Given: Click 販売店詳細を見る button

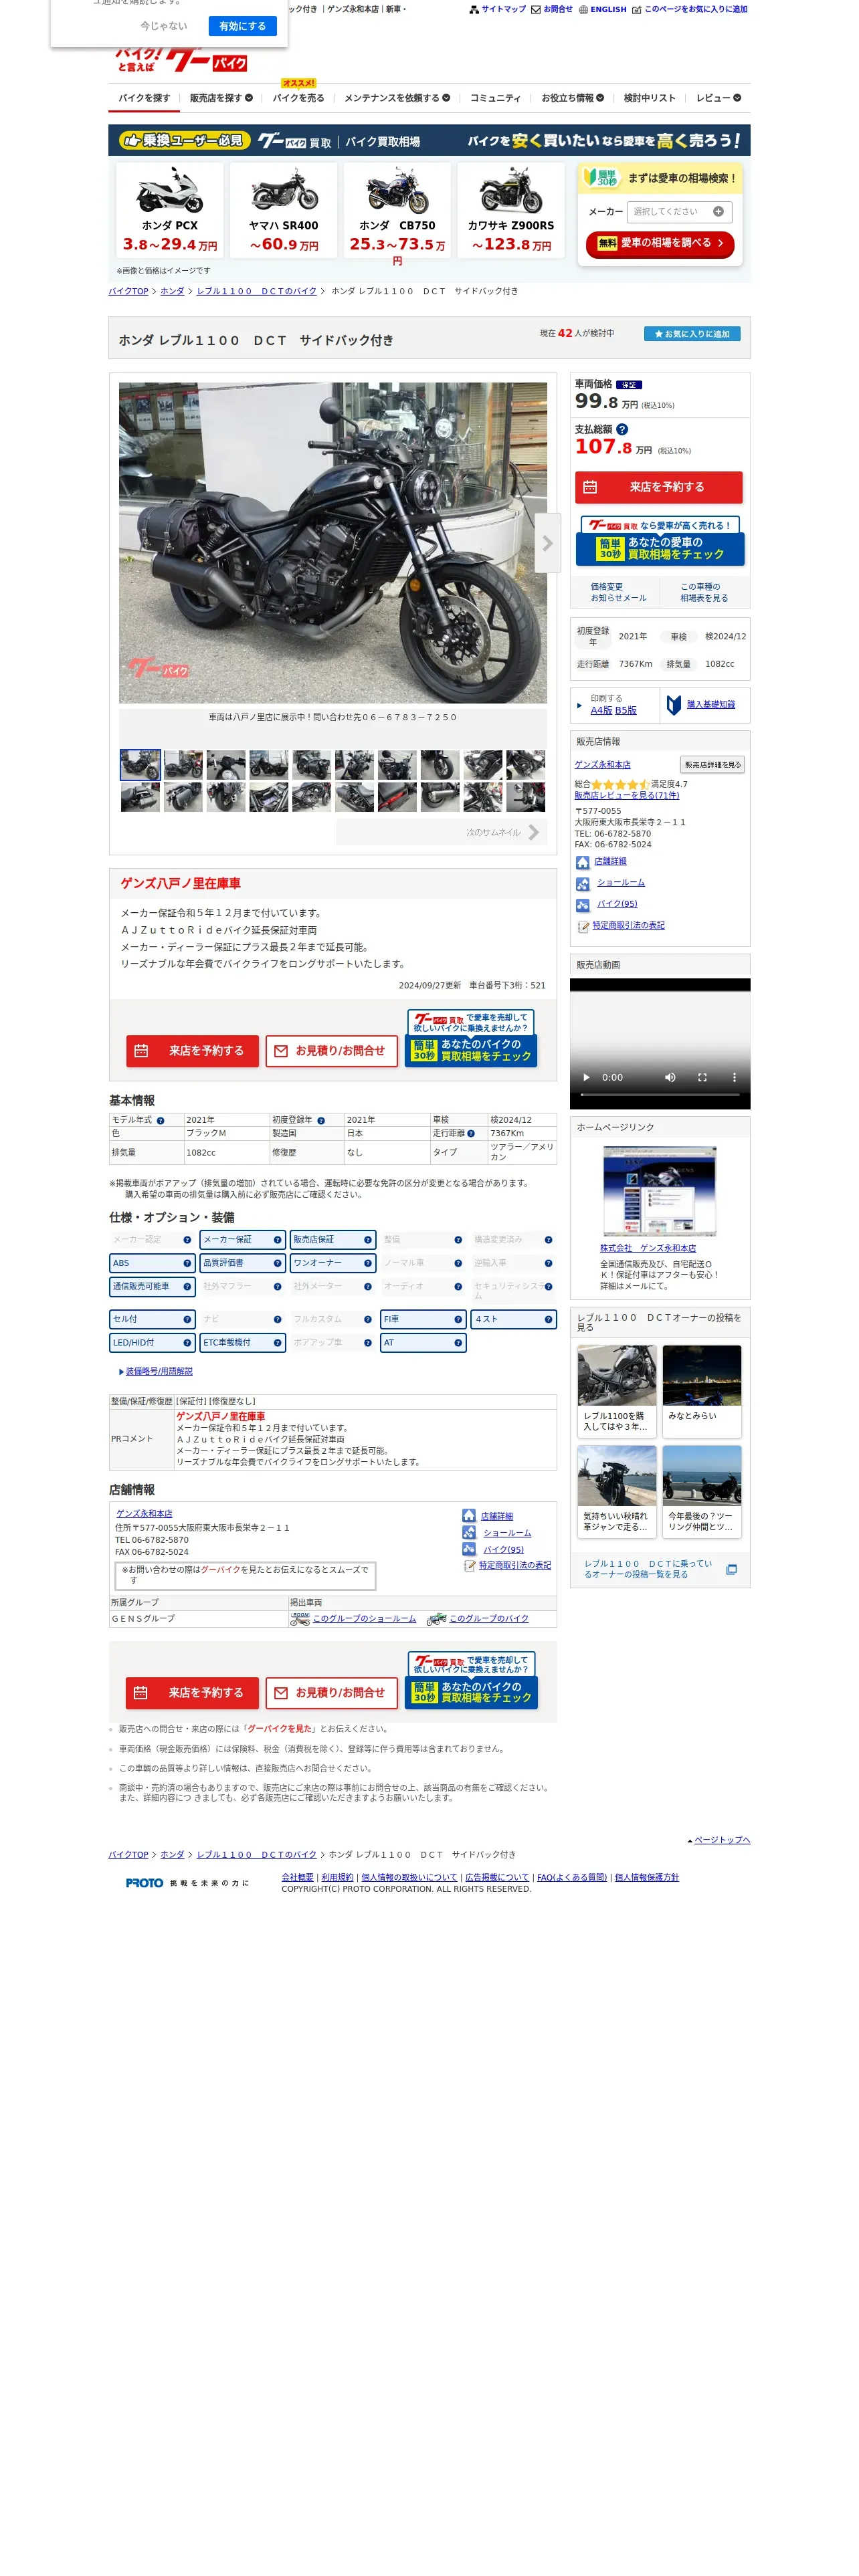Looking at the screenshot, I should pos(712,764).
